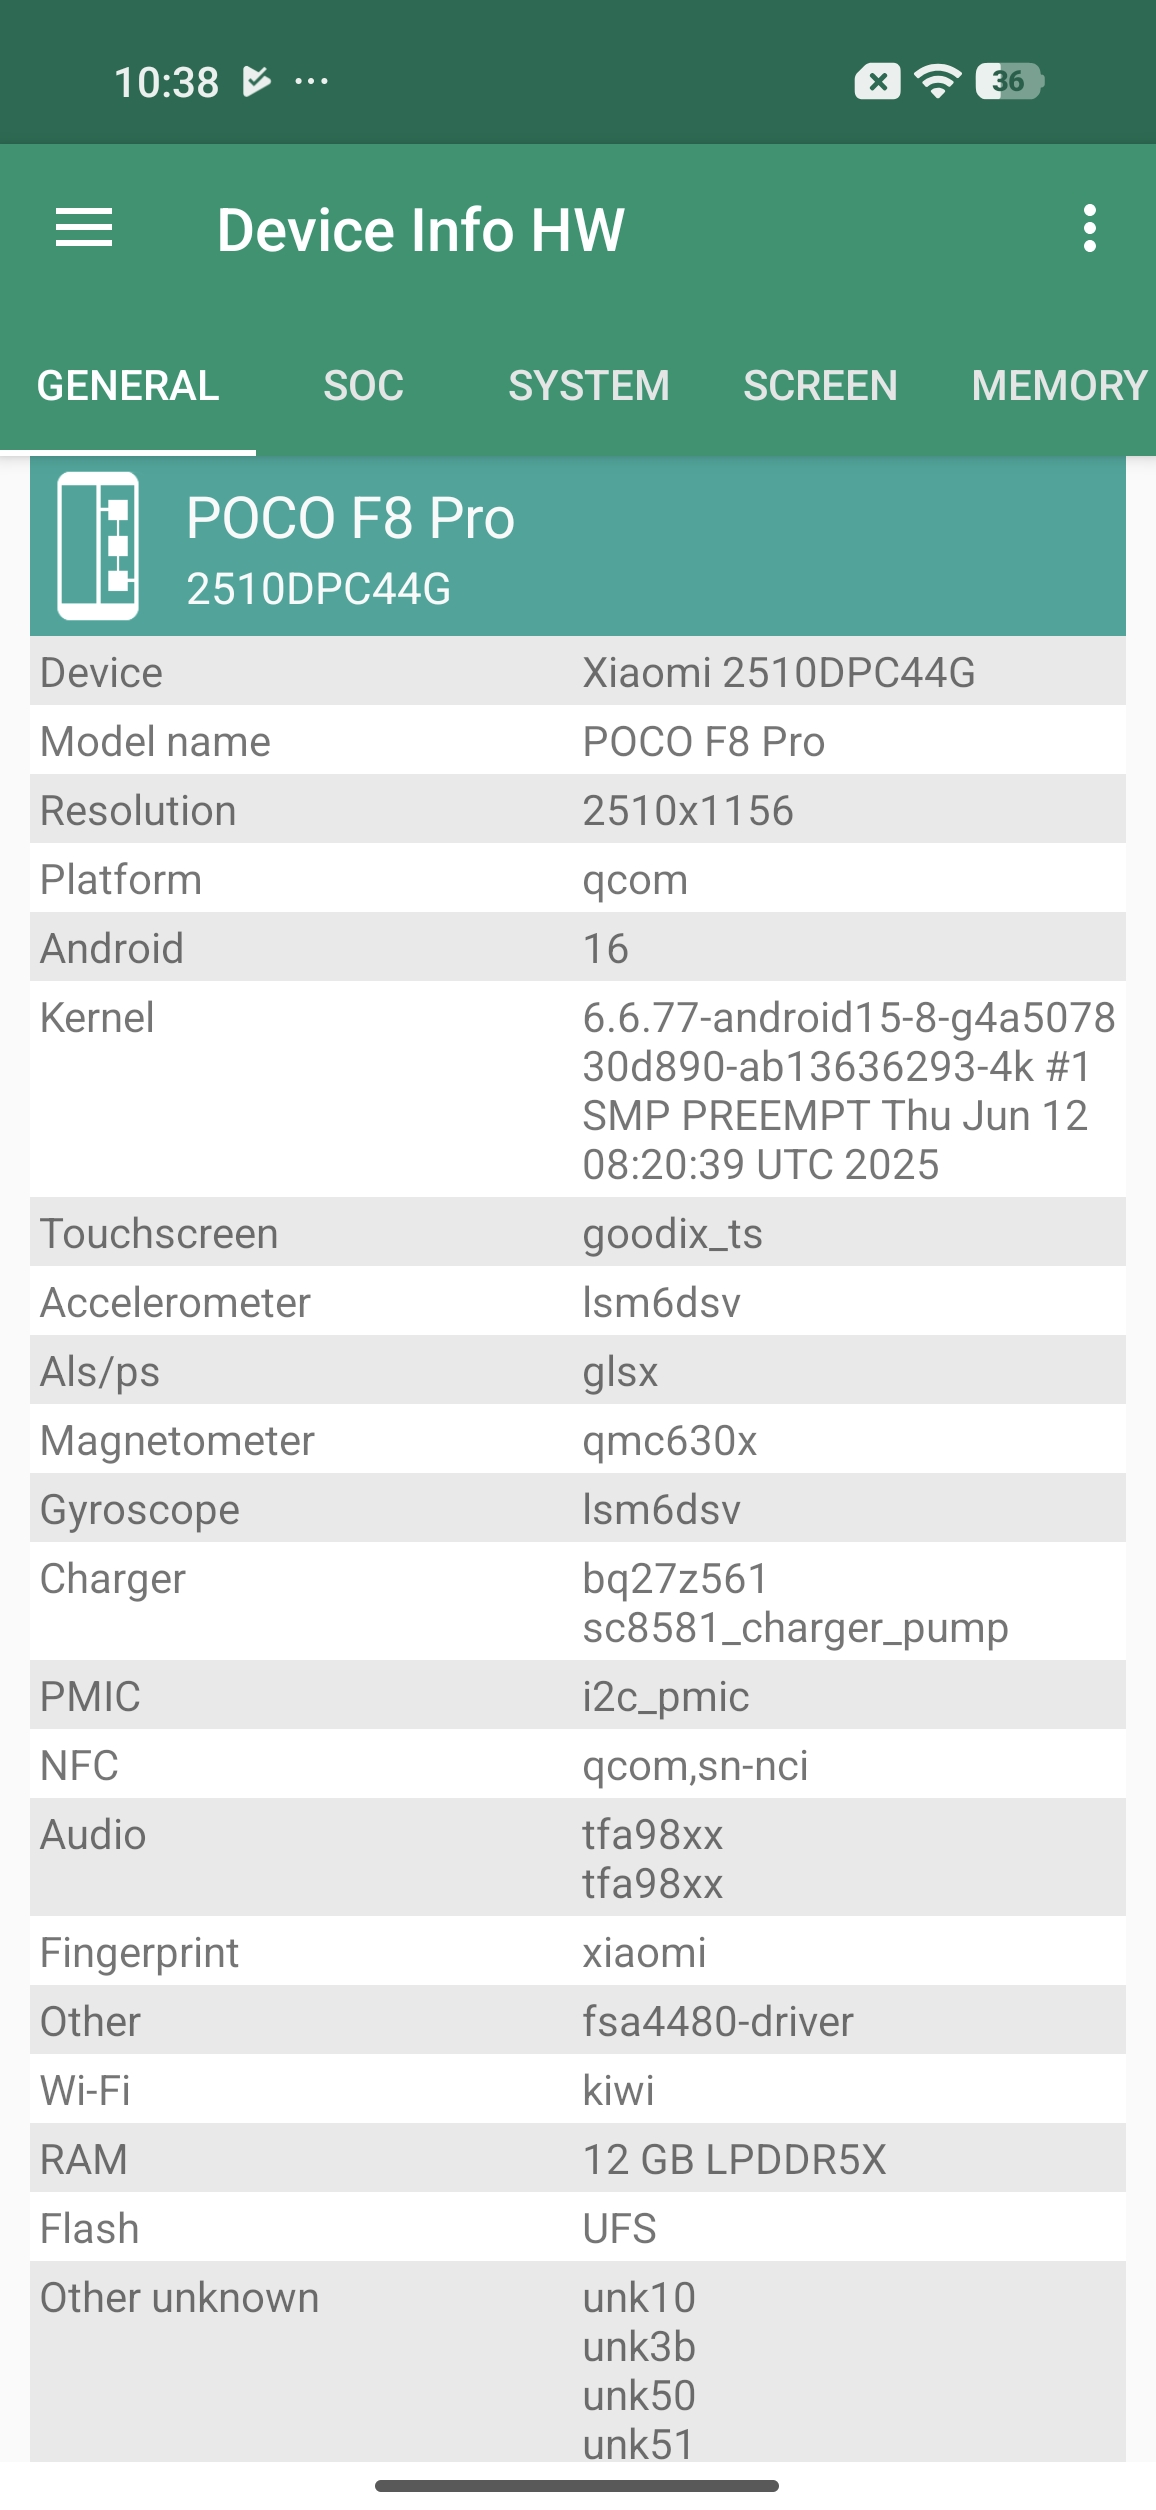Tap the play store notification icon
The height and width of the screenshot is (2510, 1156).
[257, 81]
